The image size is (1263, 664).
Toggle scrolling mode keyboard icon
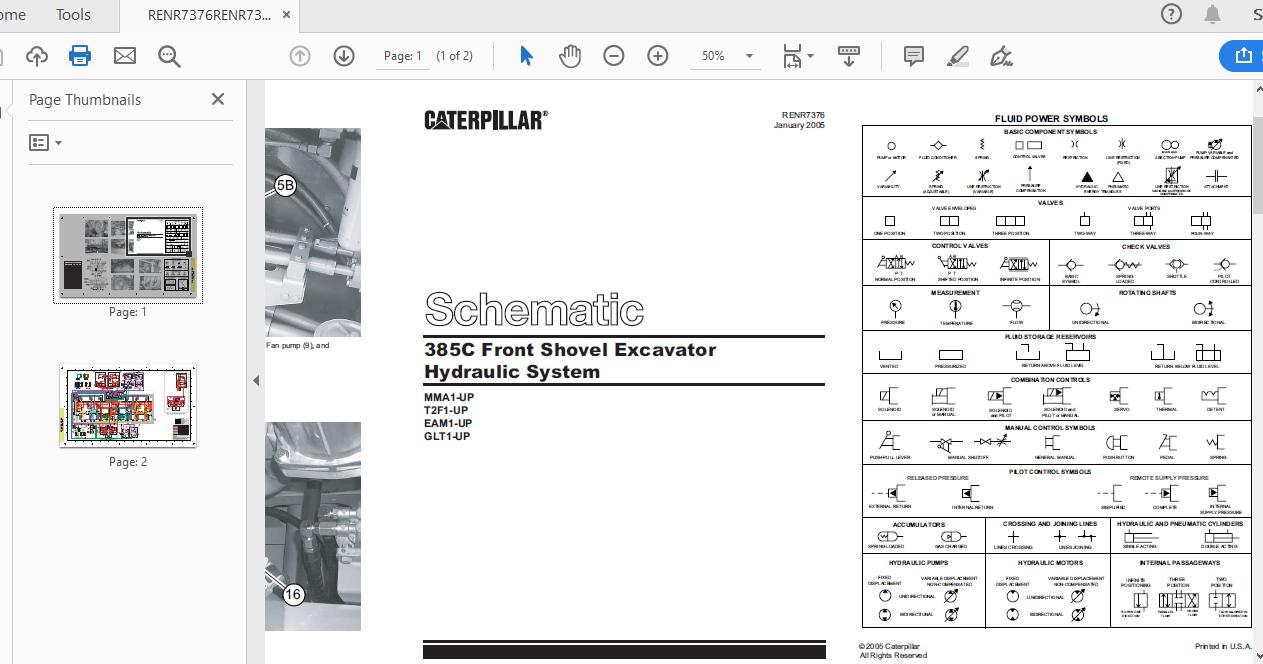(x=849, y=56)
